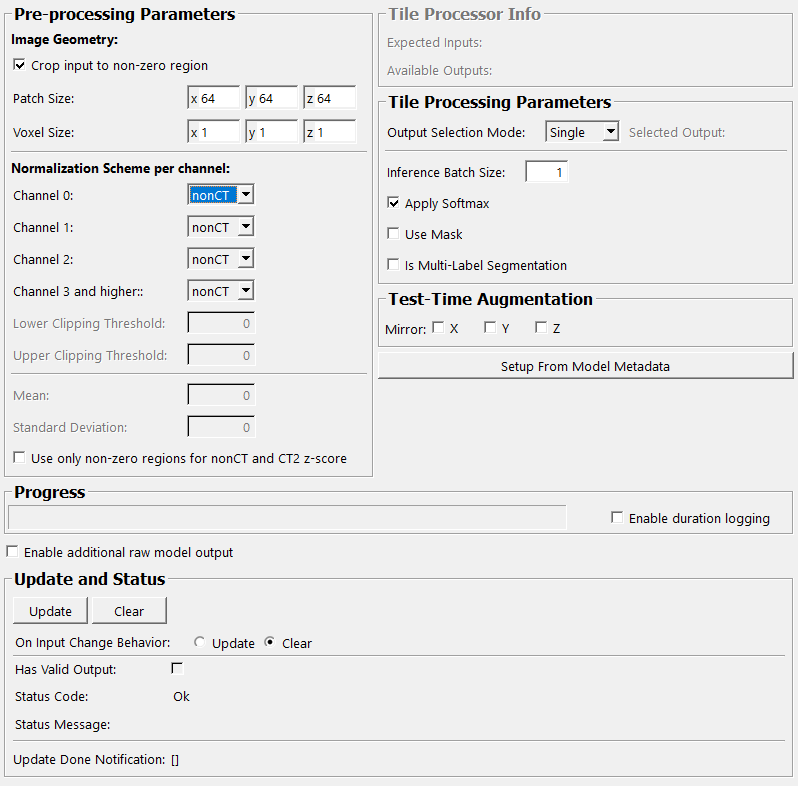The image size is (798, 786).
Task: Select Update radio for input change
Action: [200, 643]
